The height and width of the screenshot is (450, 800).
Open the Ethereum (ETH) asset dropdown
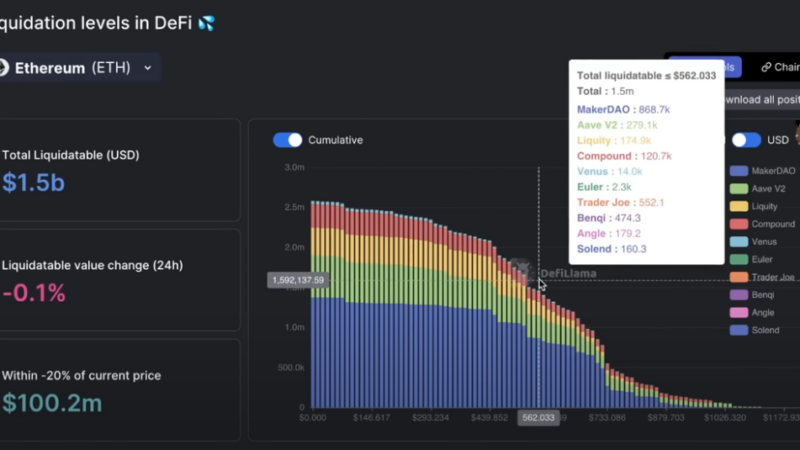(x=79, y=68)
